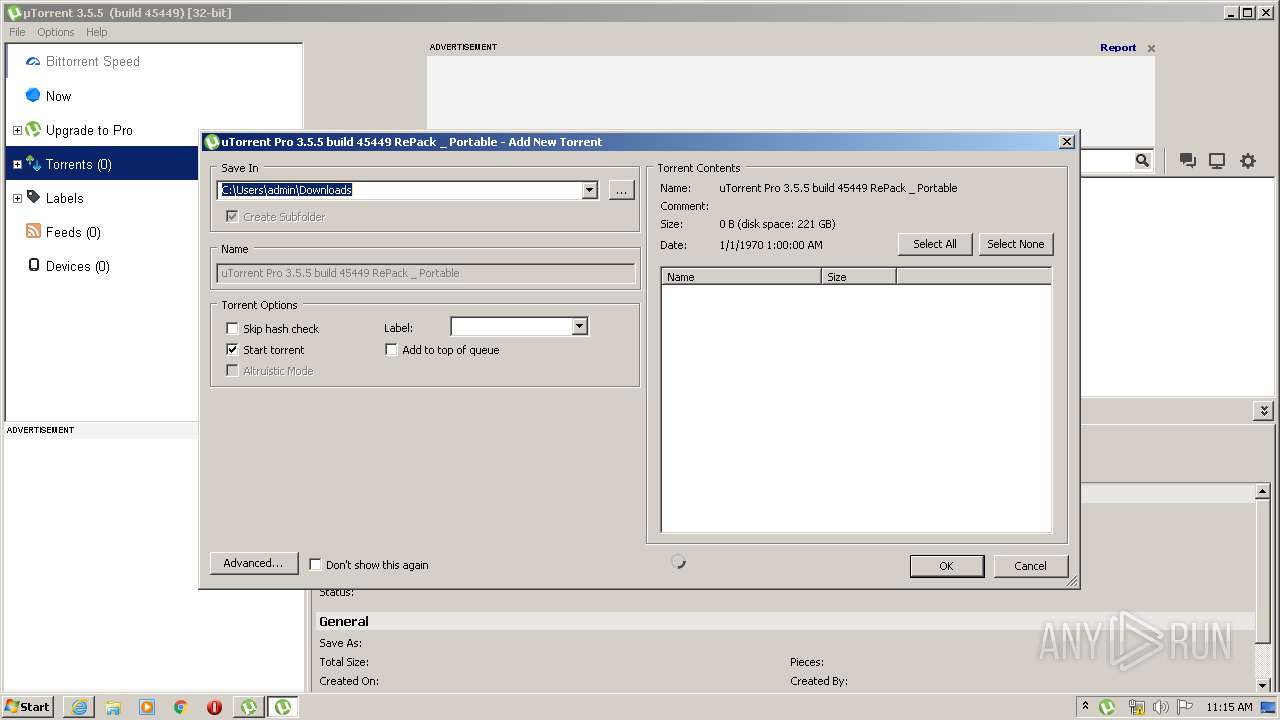Uncheck Start torrent option
The image size is (1280, 720).
click(x=232, y=349)
